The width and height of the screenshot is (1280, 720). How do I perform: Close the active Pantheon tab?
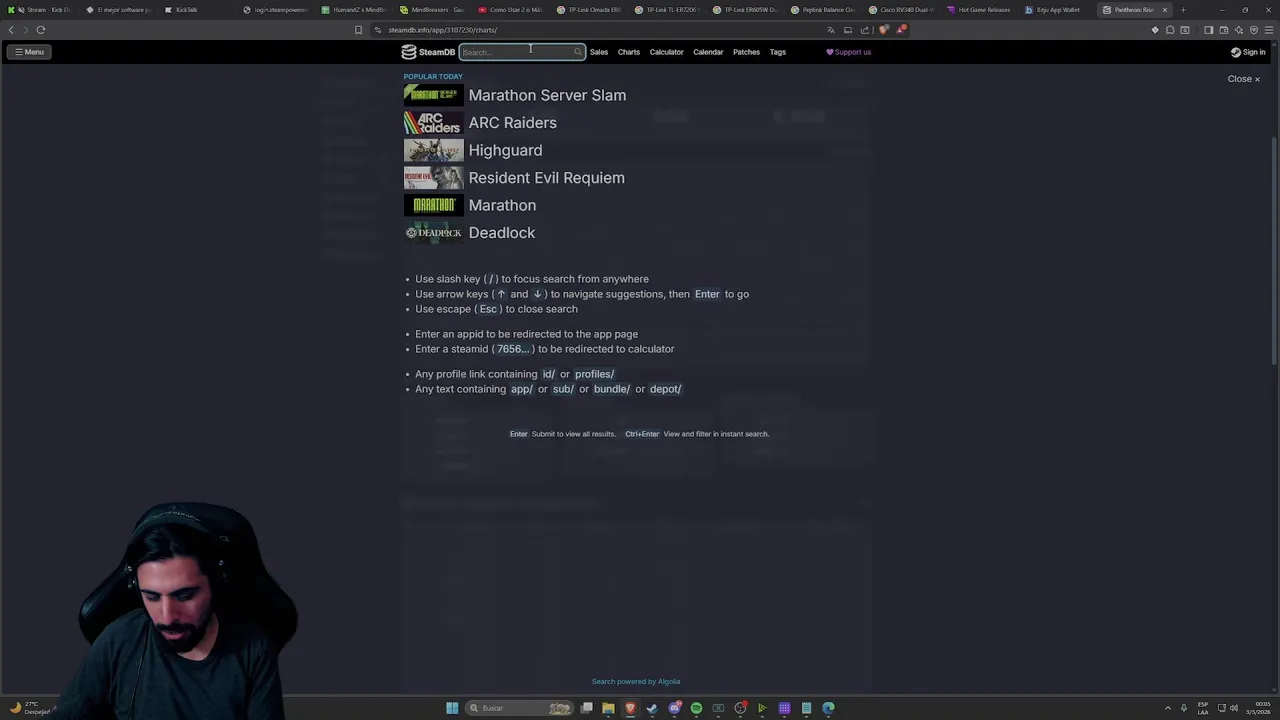coord(1164,10)
